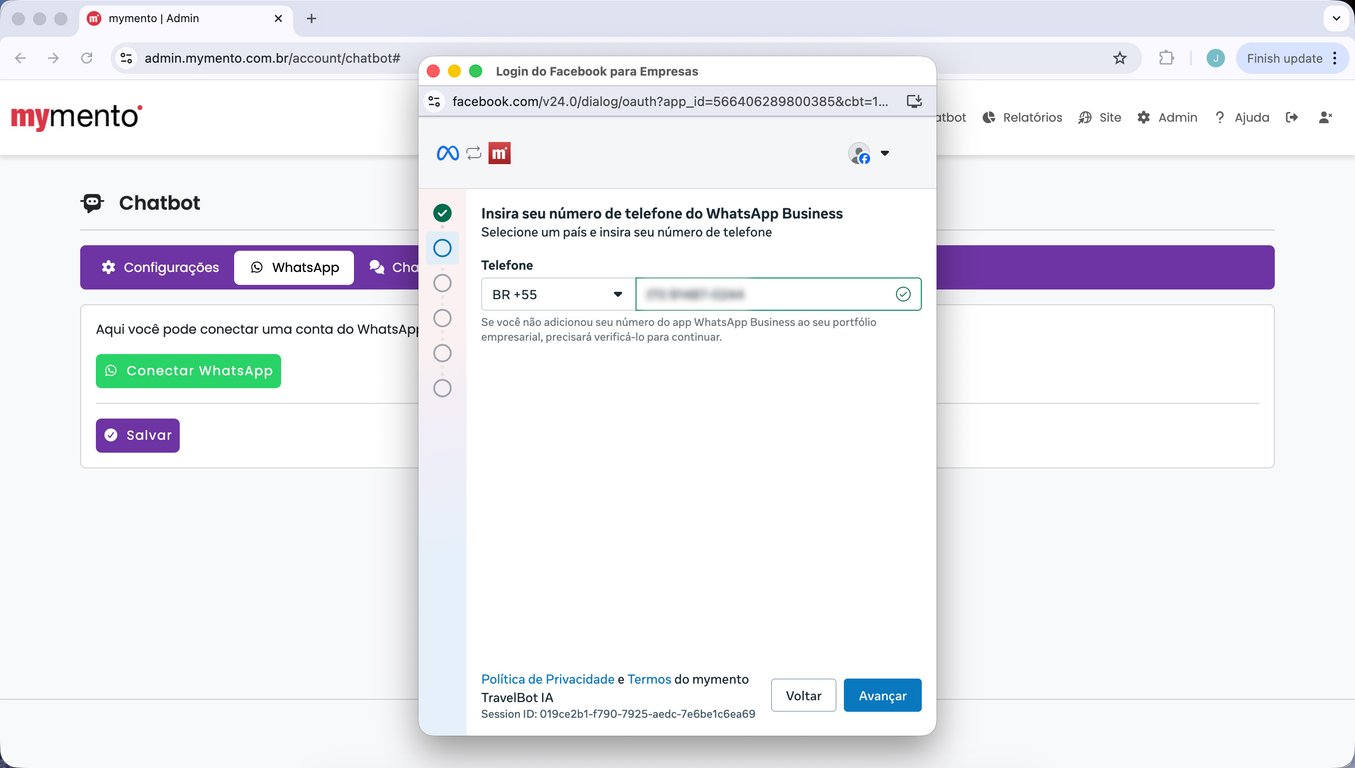This screenshot has height=768, width=1355.
Task: Click the remove-user icon in mymento navigation
Action: [x=1325, y=117]
